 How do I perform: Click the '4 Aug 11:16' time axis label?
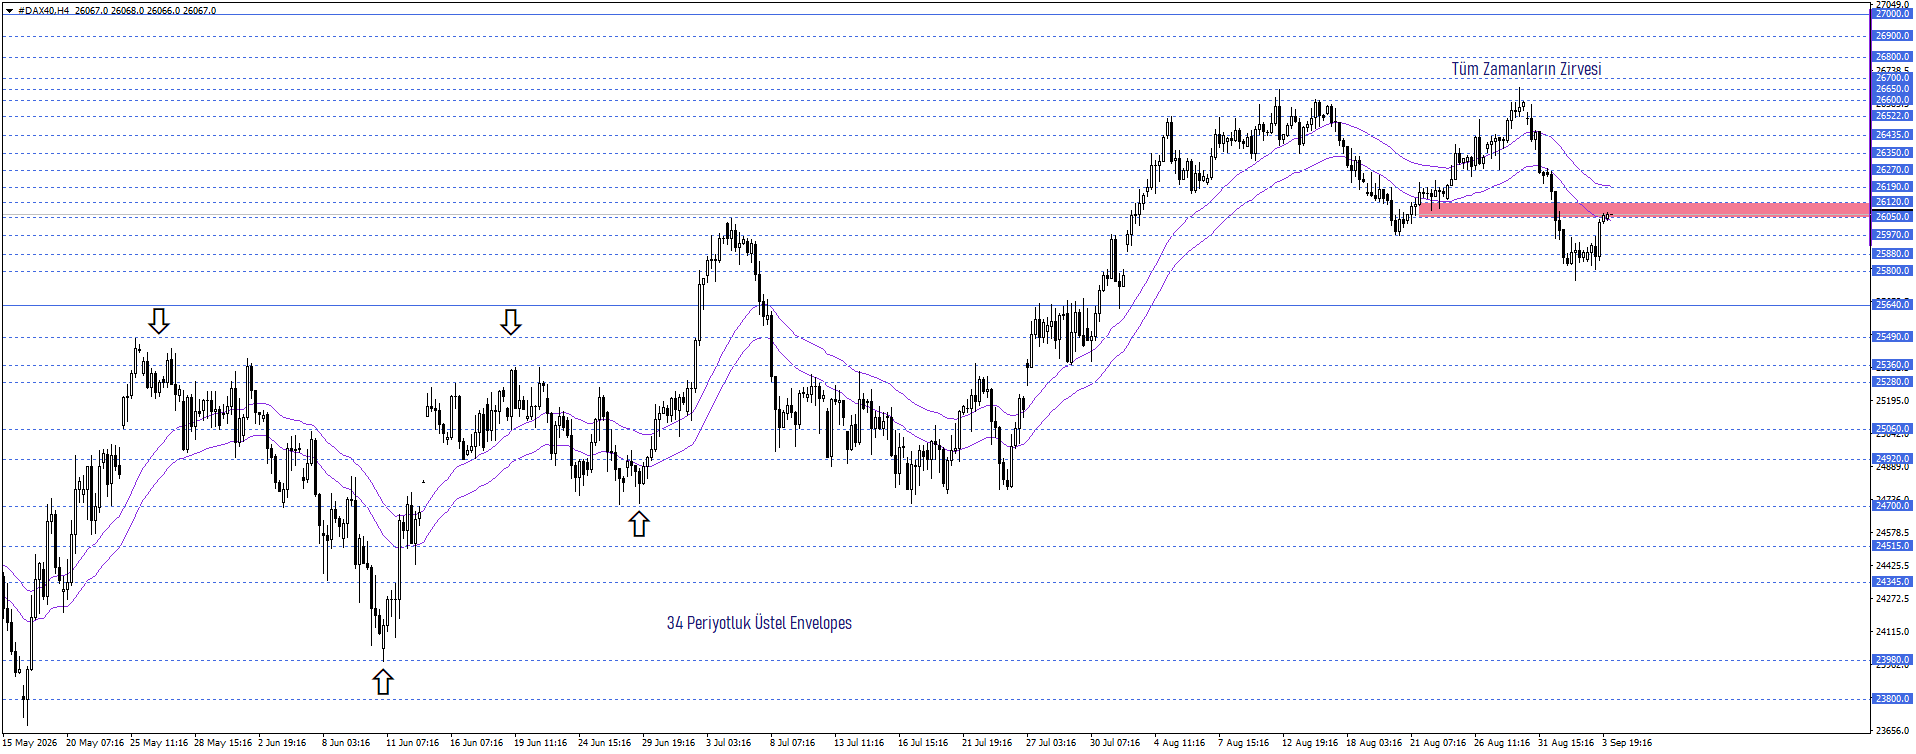pyautogui.click(x=1179, y=743)
